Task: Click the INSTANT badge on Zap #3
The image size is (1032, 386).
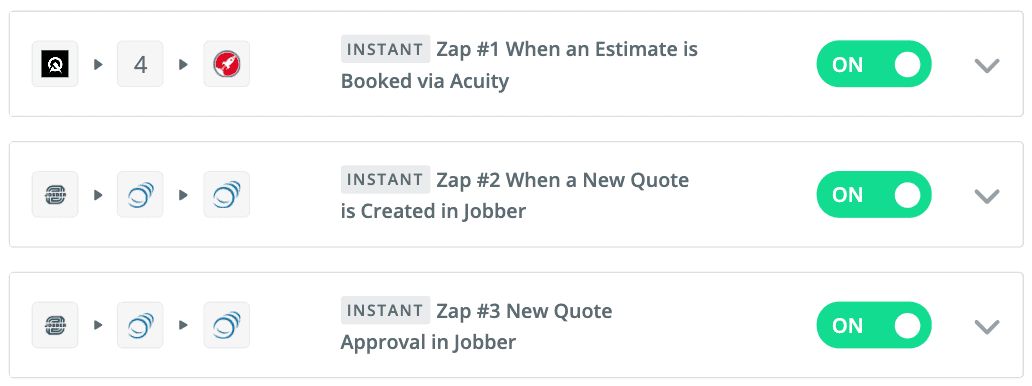Action: tap(386, 310)
